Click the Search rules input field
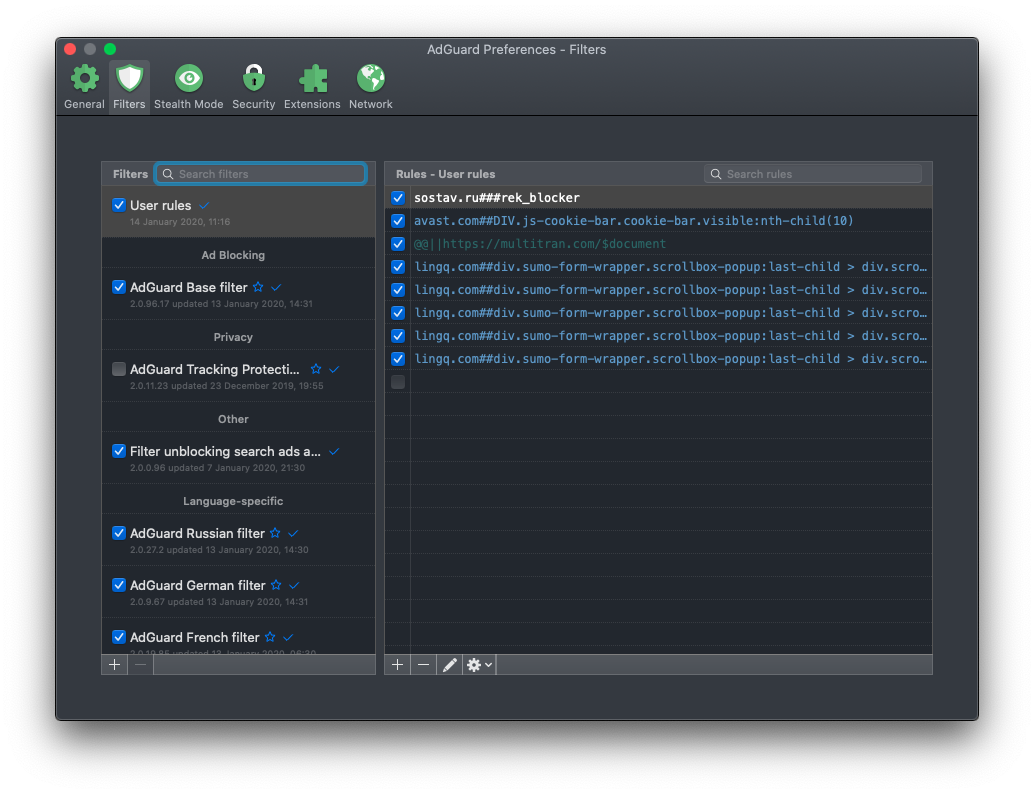1034x794 pixels. 813,174
